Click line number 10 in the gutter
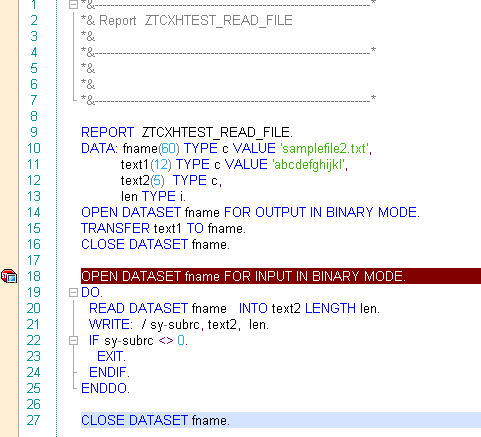The height and width of the screenshot is (437, 481). click(34, 148)
